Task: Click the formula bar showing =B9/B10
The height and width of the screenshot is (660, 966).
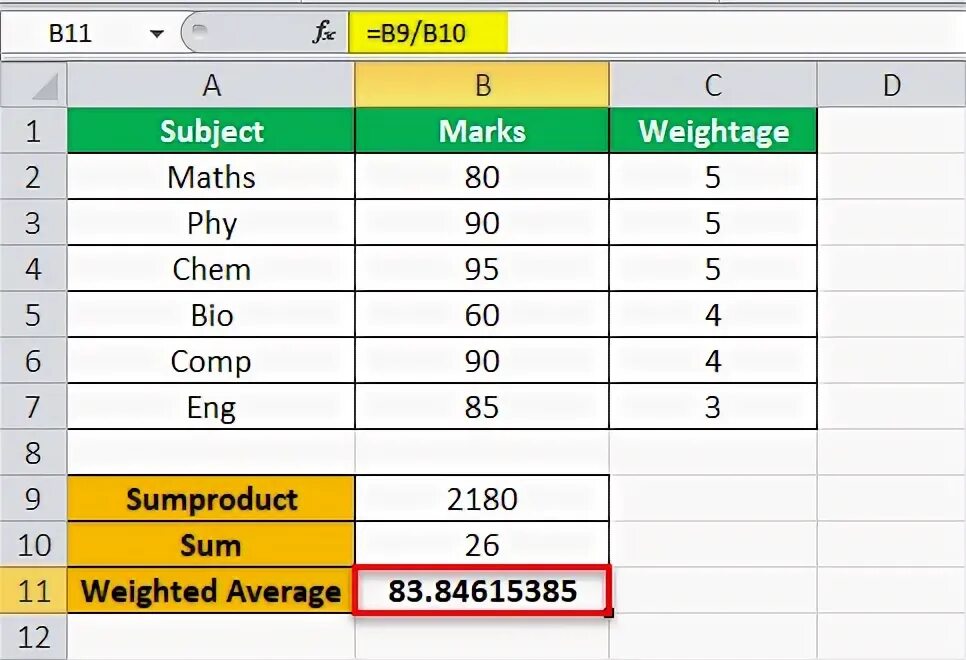Action: point(657,33)
